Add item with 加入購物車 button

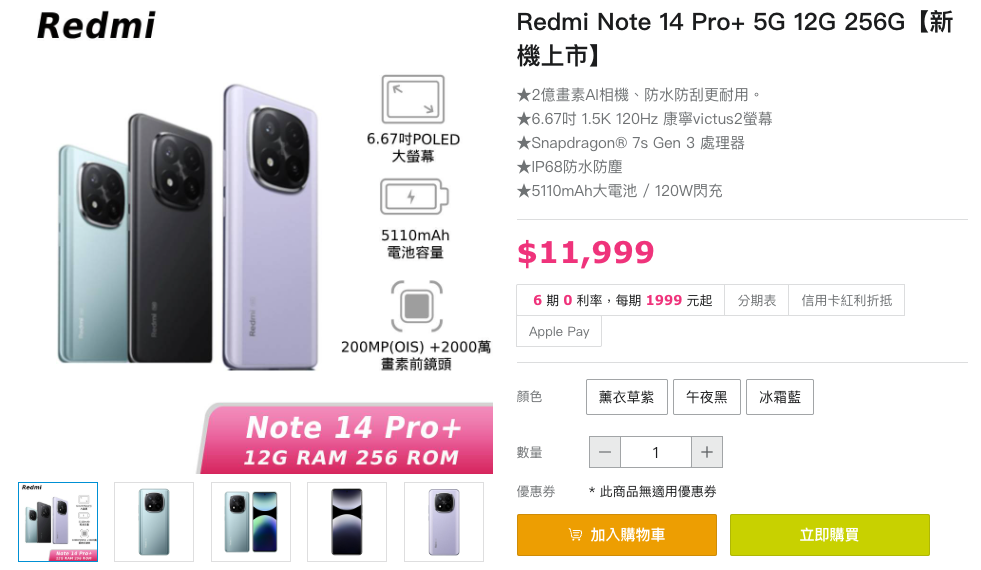617,535
